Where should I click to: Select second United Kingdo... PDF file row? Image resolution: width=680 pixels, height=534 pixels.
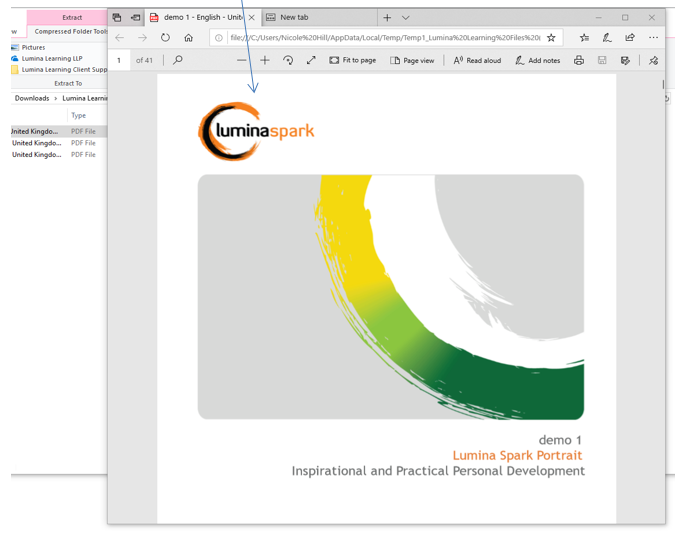(x=59, y=143)
